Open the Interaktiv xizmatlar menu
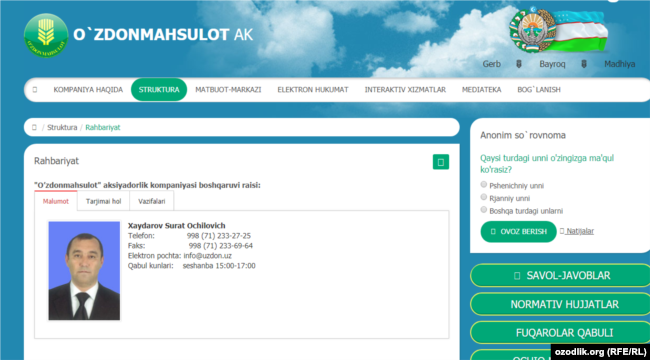Screen dimensions: 650x360 click(405, 90)
